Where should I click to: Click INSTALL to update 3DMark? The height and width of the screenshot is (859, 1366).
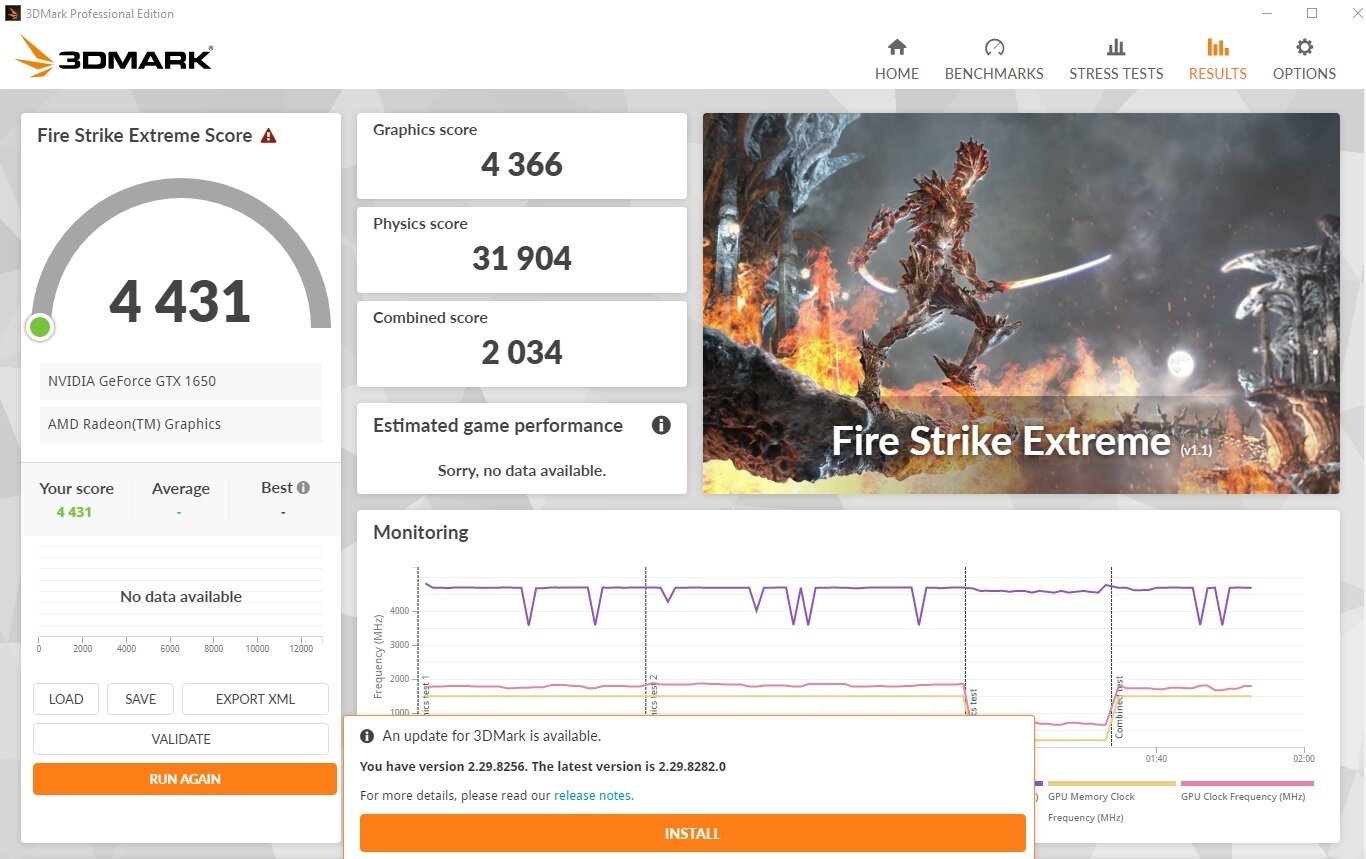(692, 833)
